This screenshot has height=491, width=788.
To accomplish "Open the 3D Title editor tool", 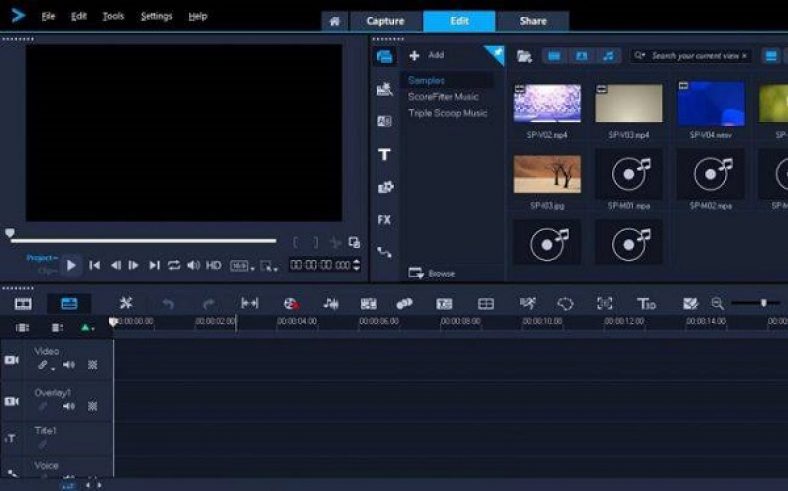I will [646, 303].
